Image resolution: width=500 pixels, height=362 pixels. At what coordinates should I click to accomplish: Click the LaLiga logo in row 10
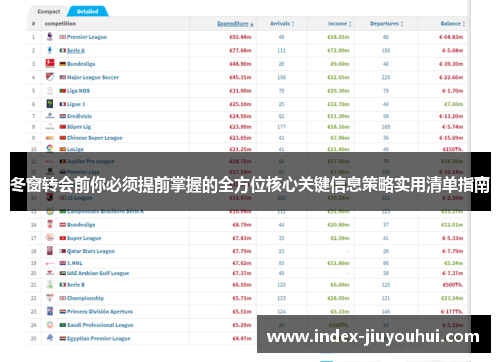click(x=50, y=148)
